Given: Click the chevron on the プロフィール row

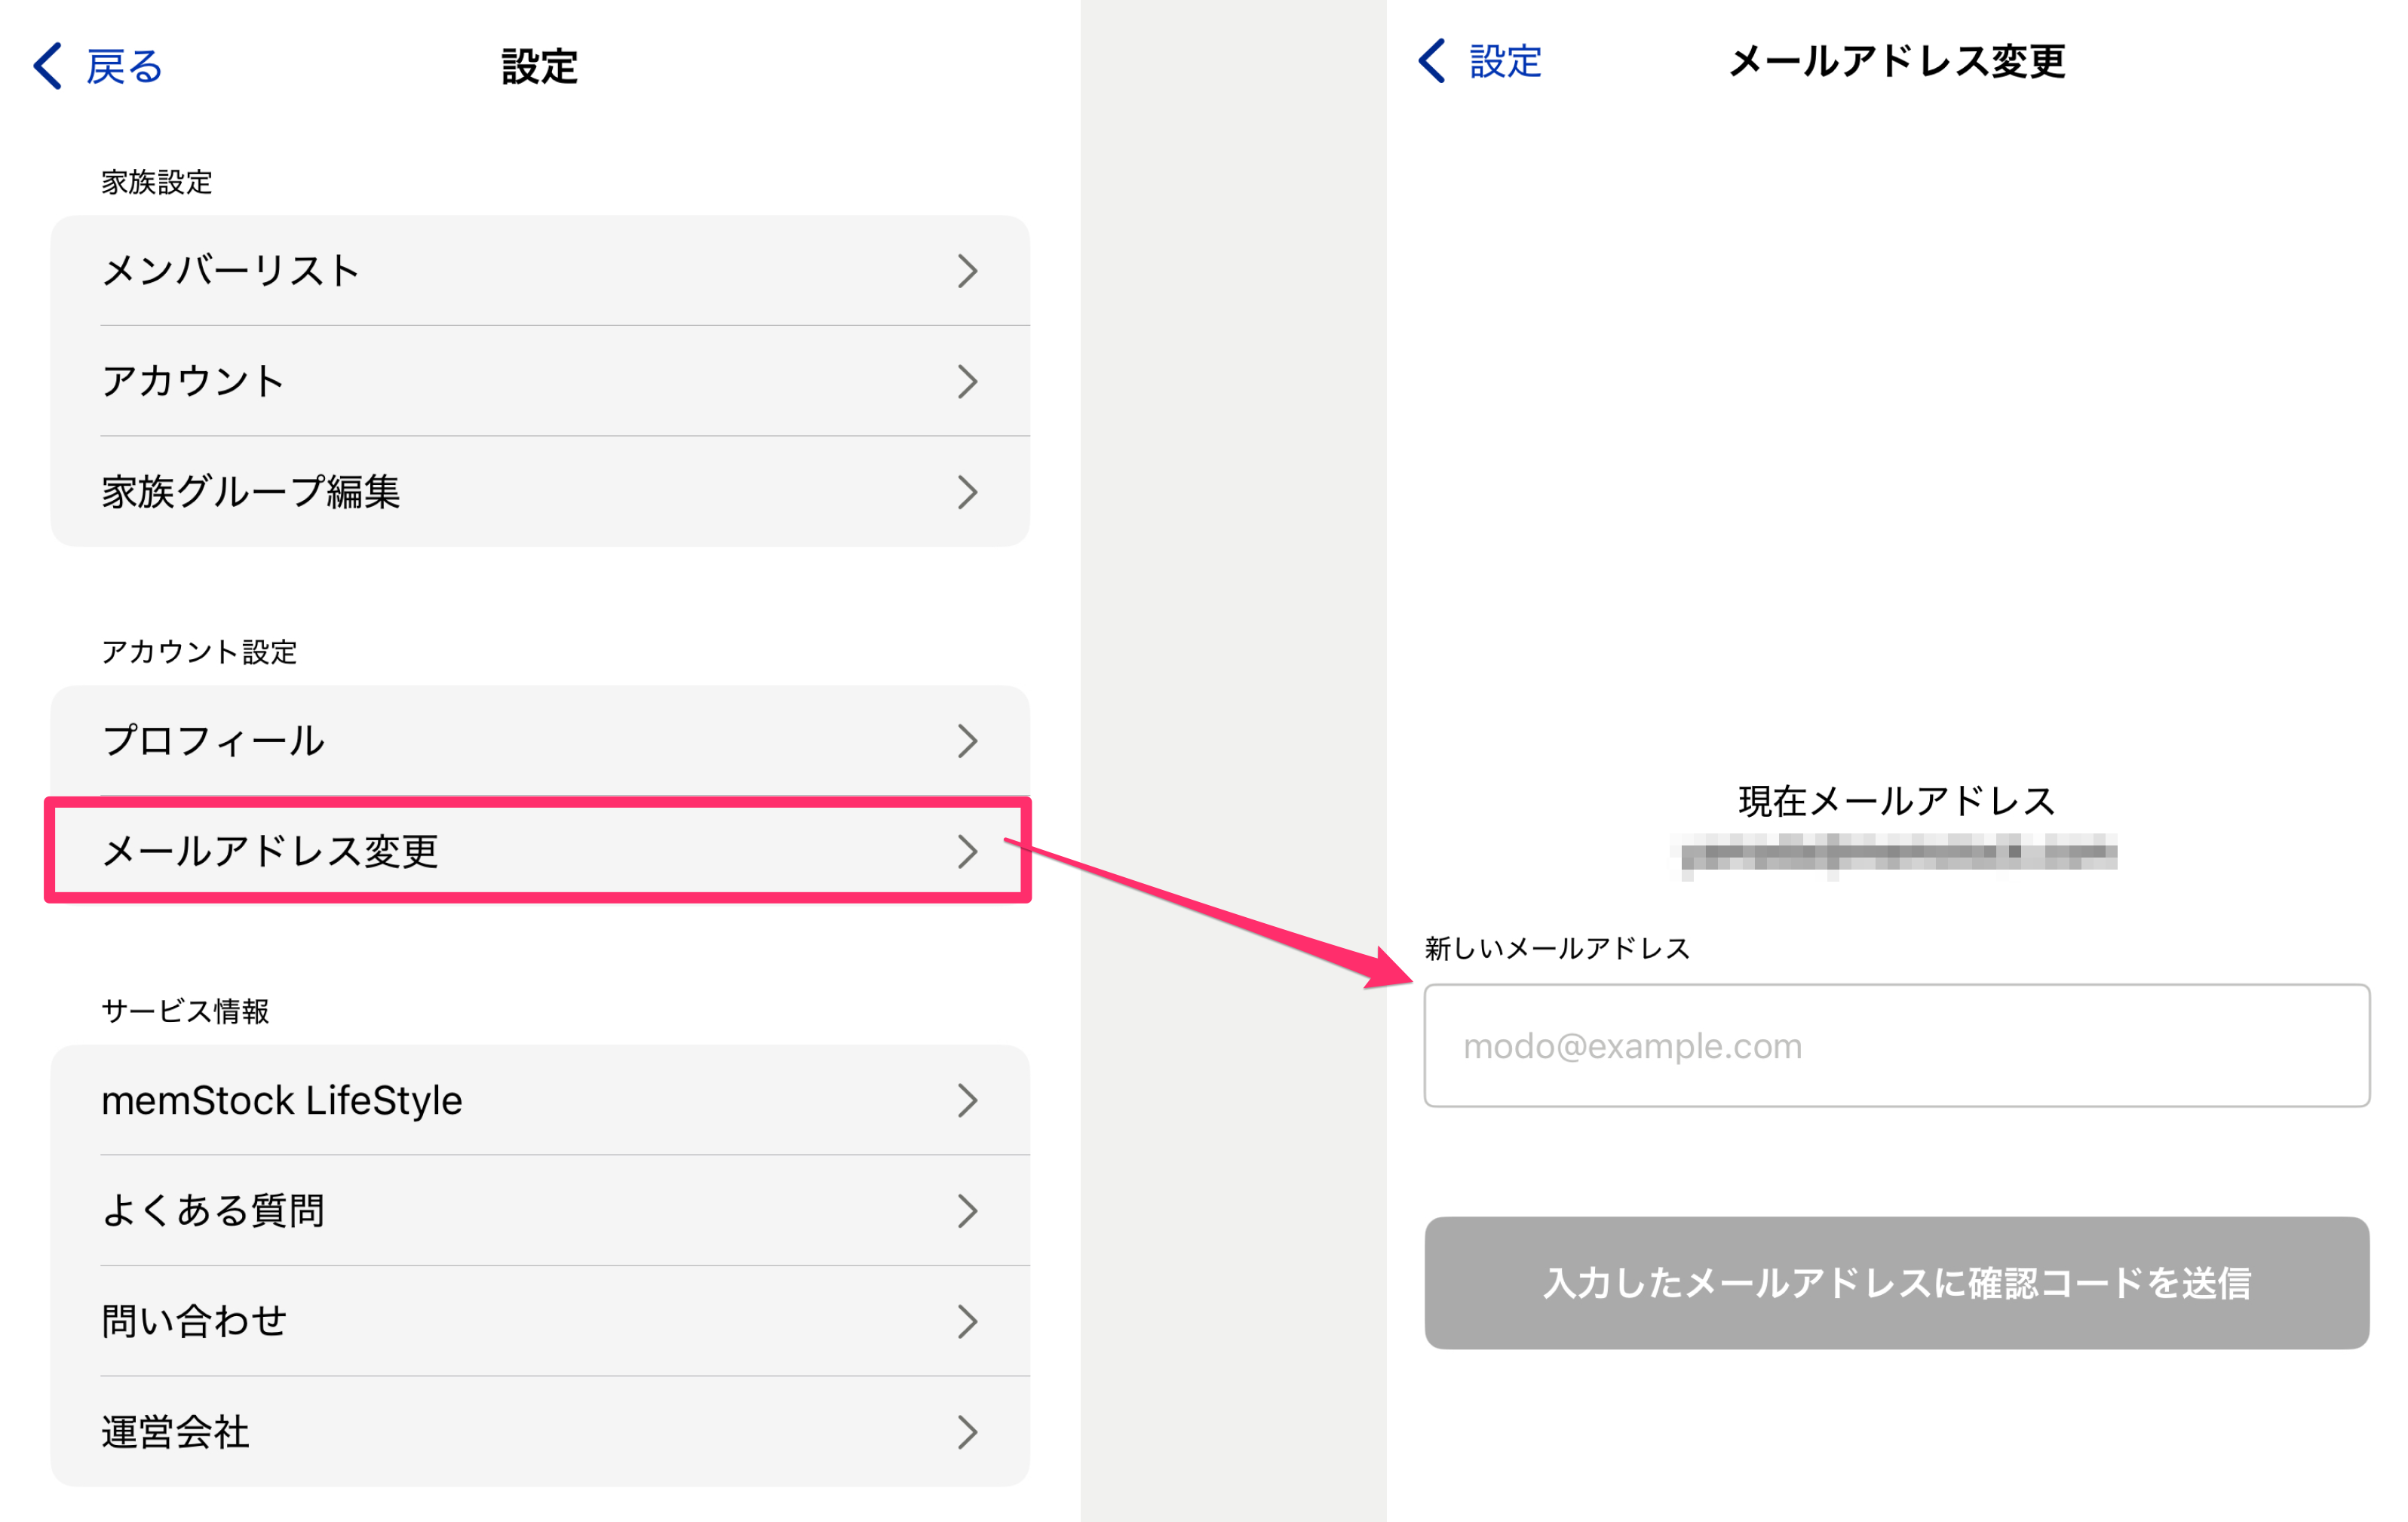Looking at the screenshot, I should click(x=966, y=741).
